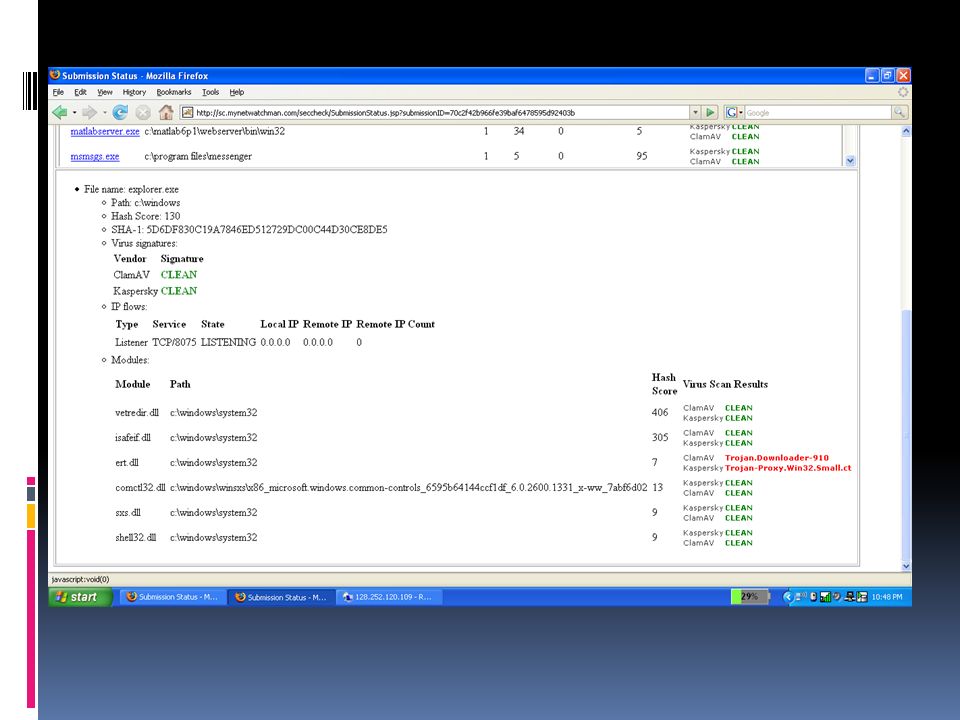The height and width of the screenshot is (720, 960).
Task: Click the Remote IP Count column header
Action: [396, 324]
